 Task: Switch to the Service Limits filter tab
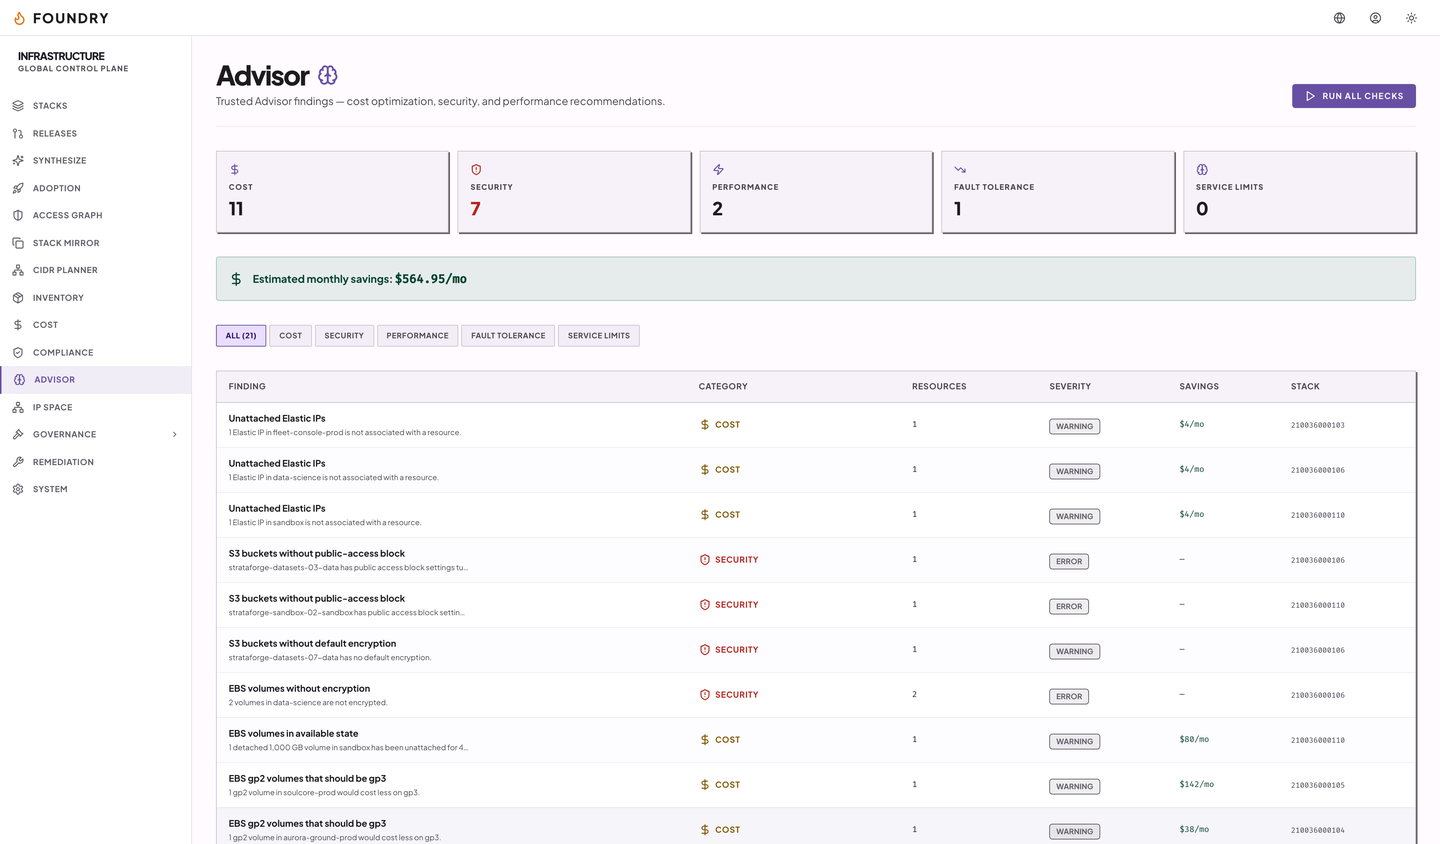point(599,336)
